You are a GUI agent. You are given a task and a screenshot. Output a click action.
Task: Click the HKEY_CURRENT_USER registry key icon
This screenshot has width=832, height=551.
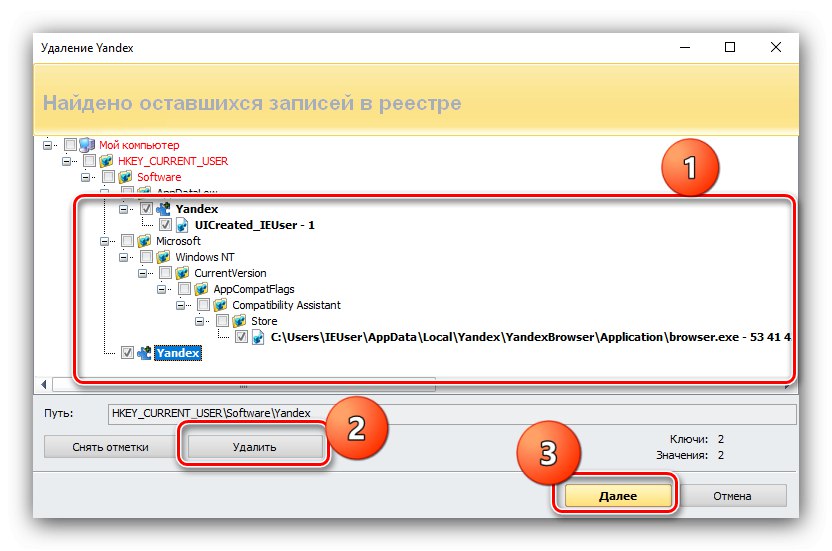pyautogui.click(x=106, y=160)
